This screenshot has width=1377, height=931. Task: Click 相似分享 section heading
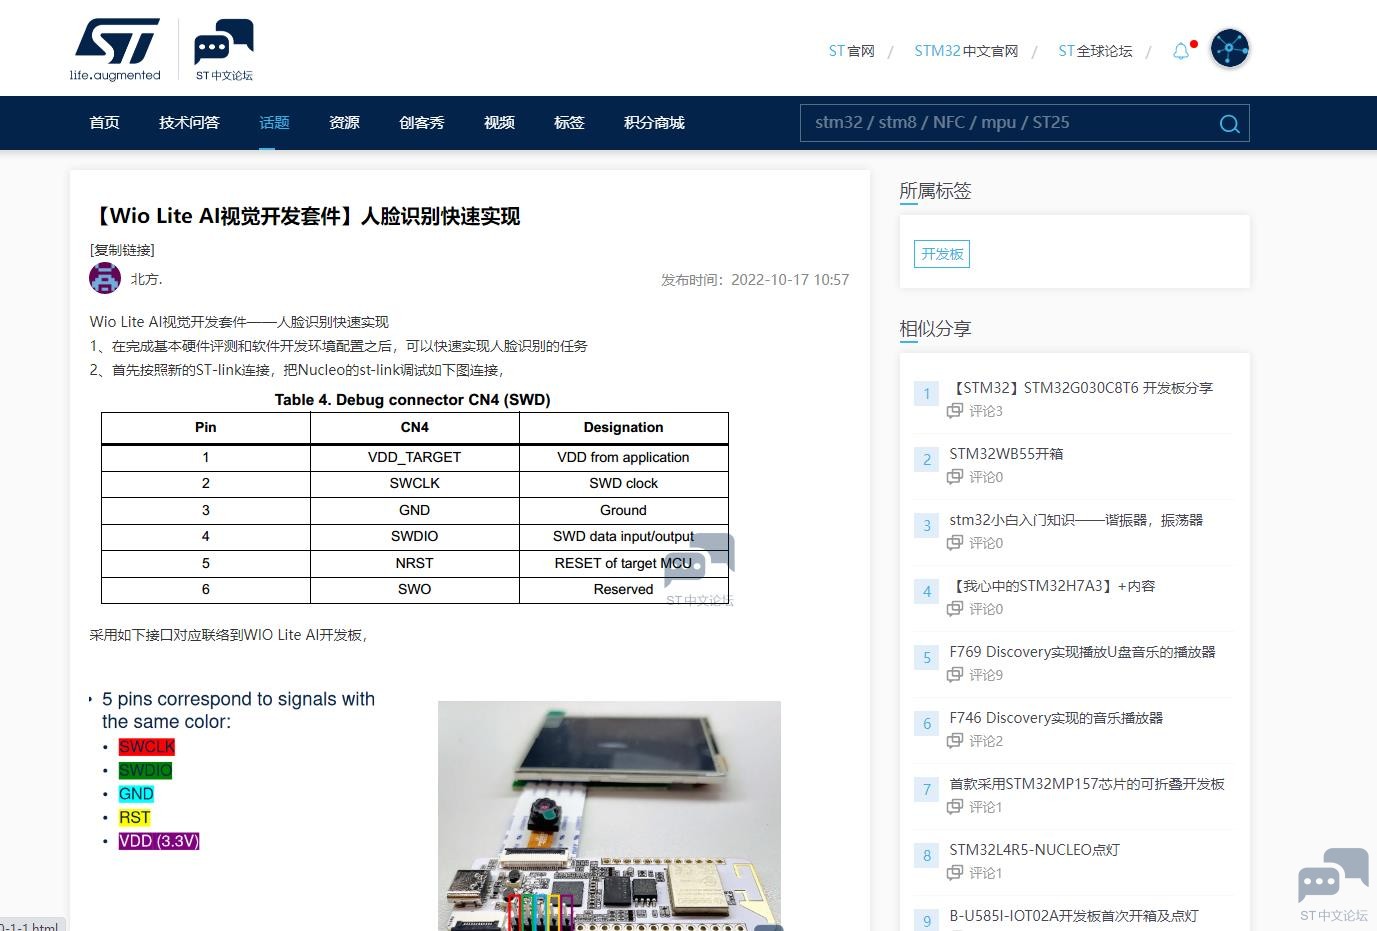point(935,329)
